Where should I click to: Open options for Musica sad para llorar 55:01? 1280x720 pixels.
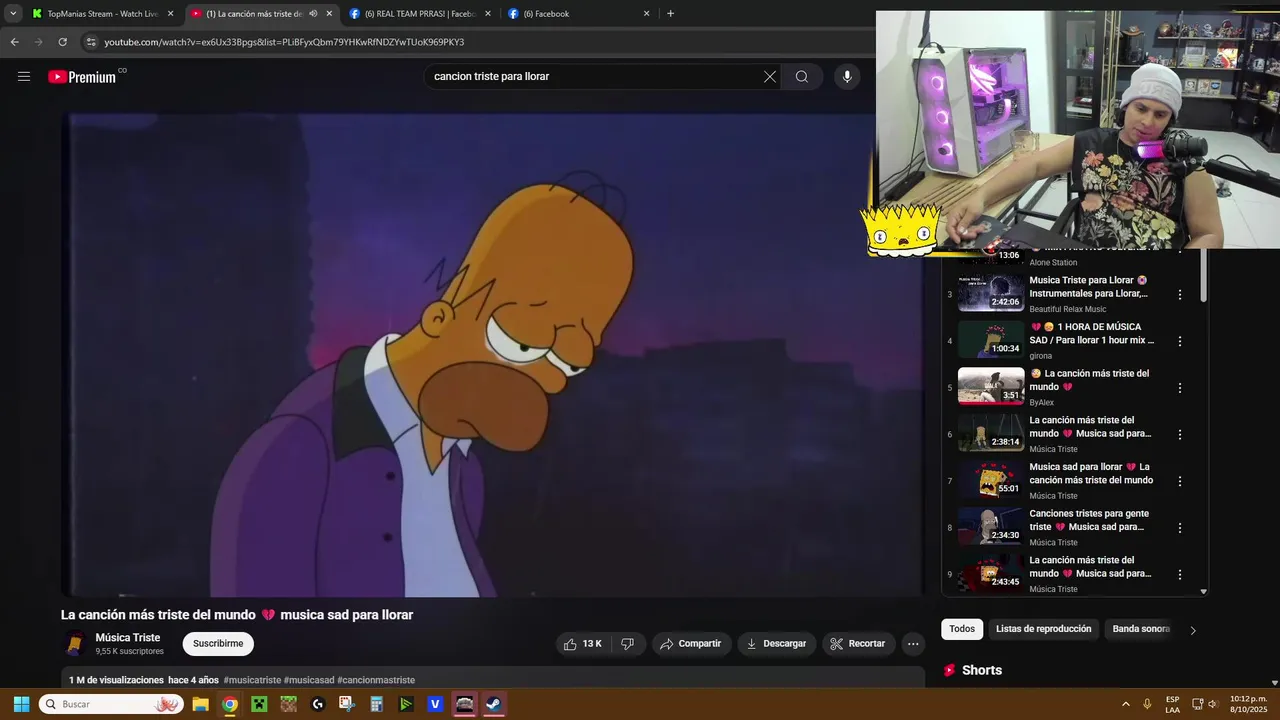[x=1180, y=481]
